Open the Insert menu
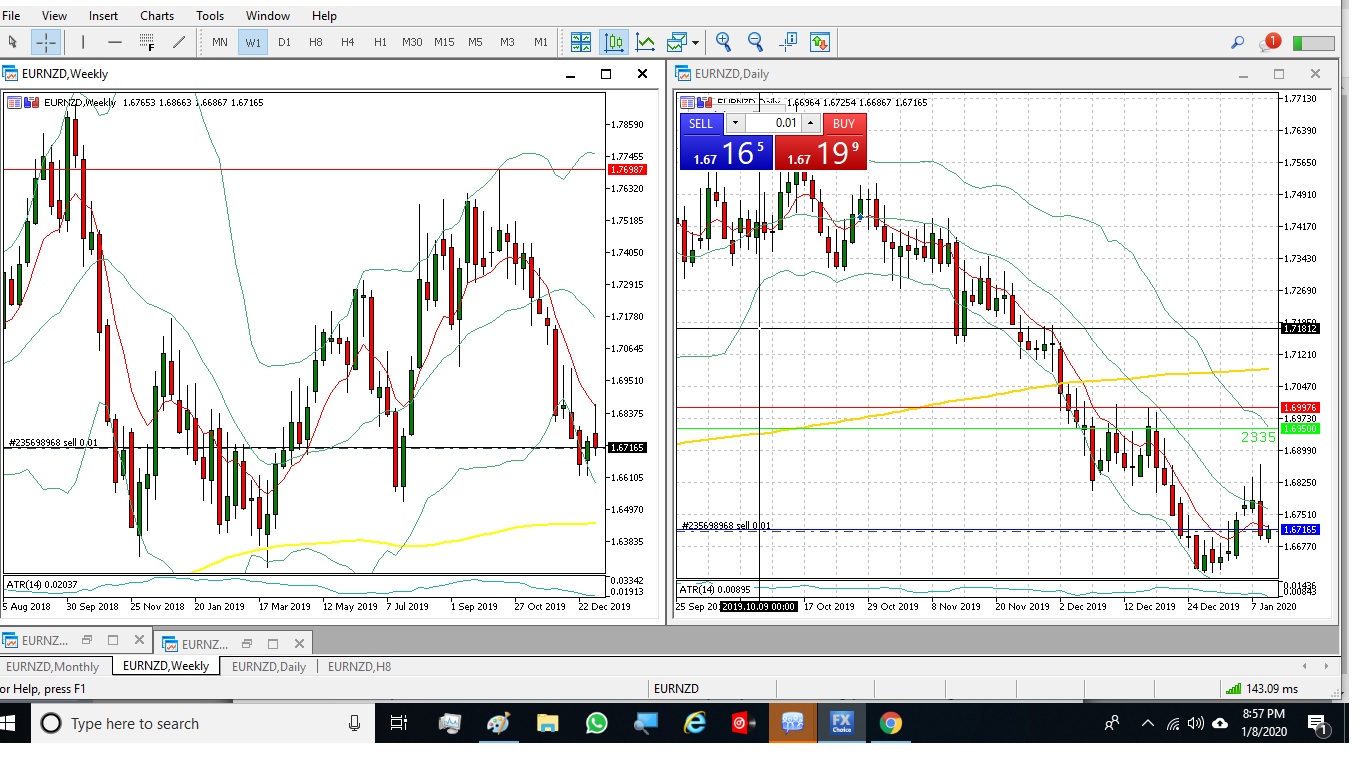1366x768 pixels. (x=103, y=16)
